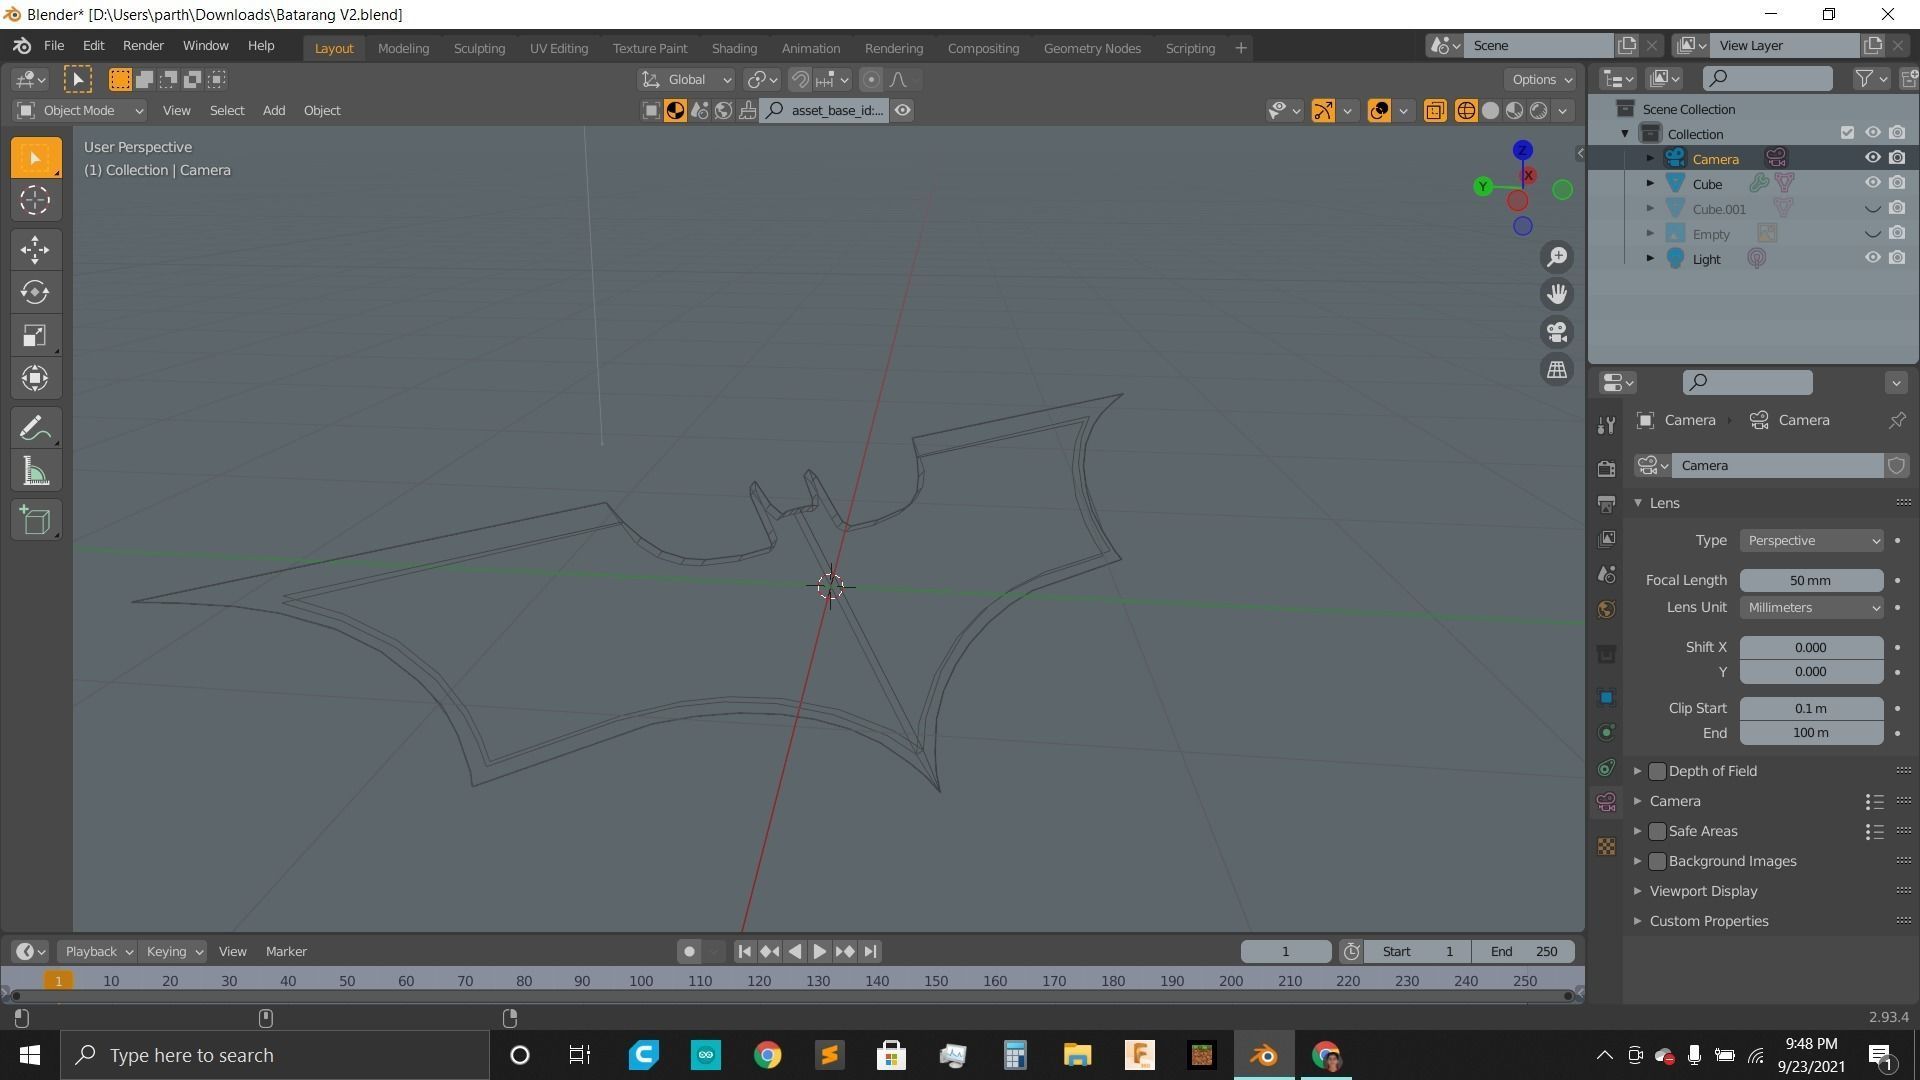
Task: Switch to wireframe viewport shading
Action: click(x=1466, y=111)
